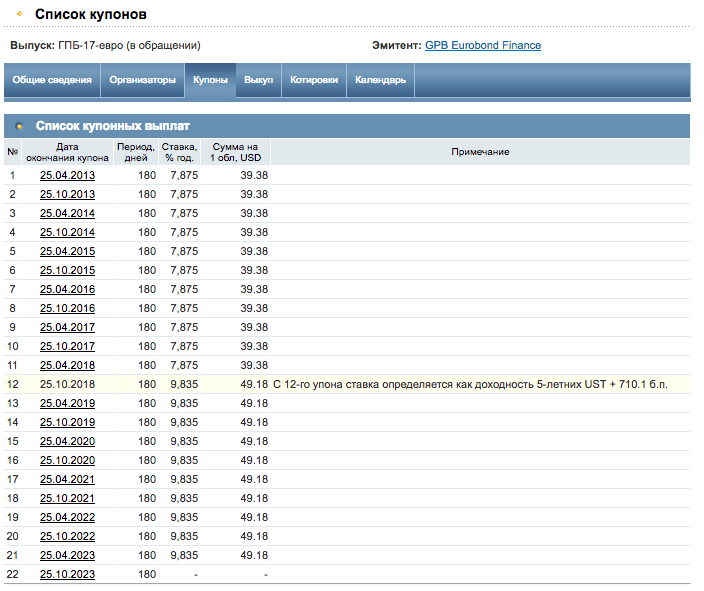Screen dimensions: 704x591
Task: Click the Ставка, % год. column header
Action: tap(179, 152)
